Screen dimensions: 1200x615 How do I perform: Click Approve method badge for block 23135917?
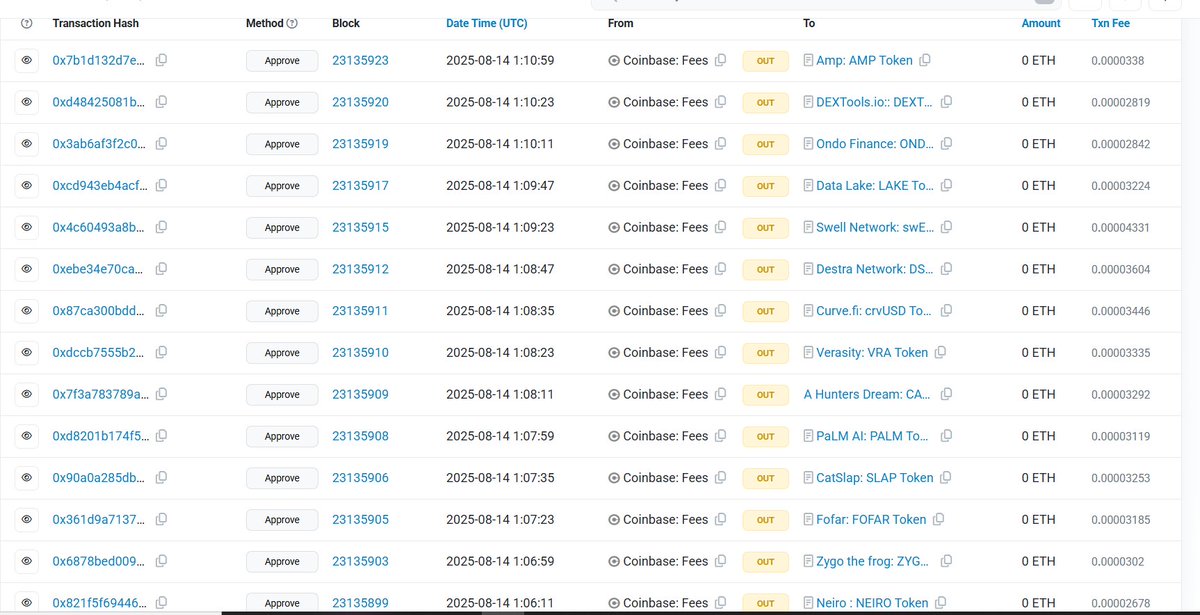(282, 186)
